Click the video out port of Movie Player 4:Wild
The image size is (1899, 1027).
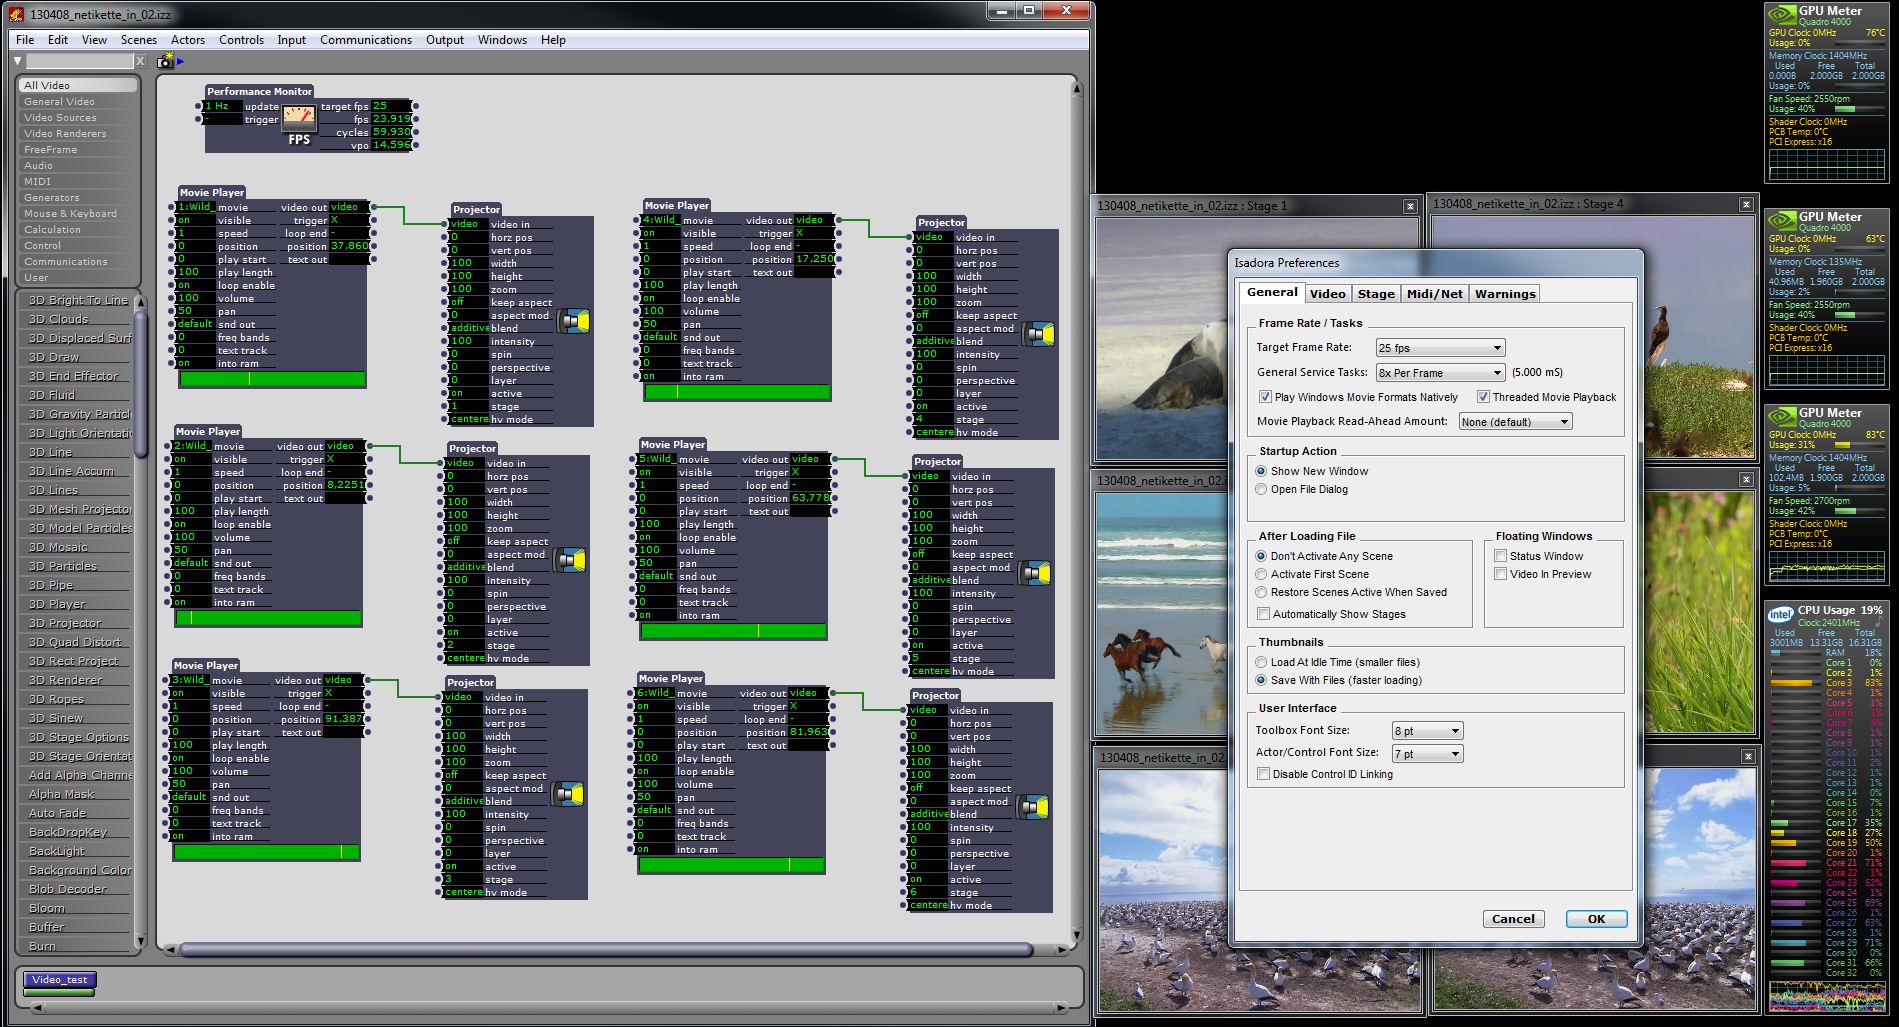click(x=838, y=220)
